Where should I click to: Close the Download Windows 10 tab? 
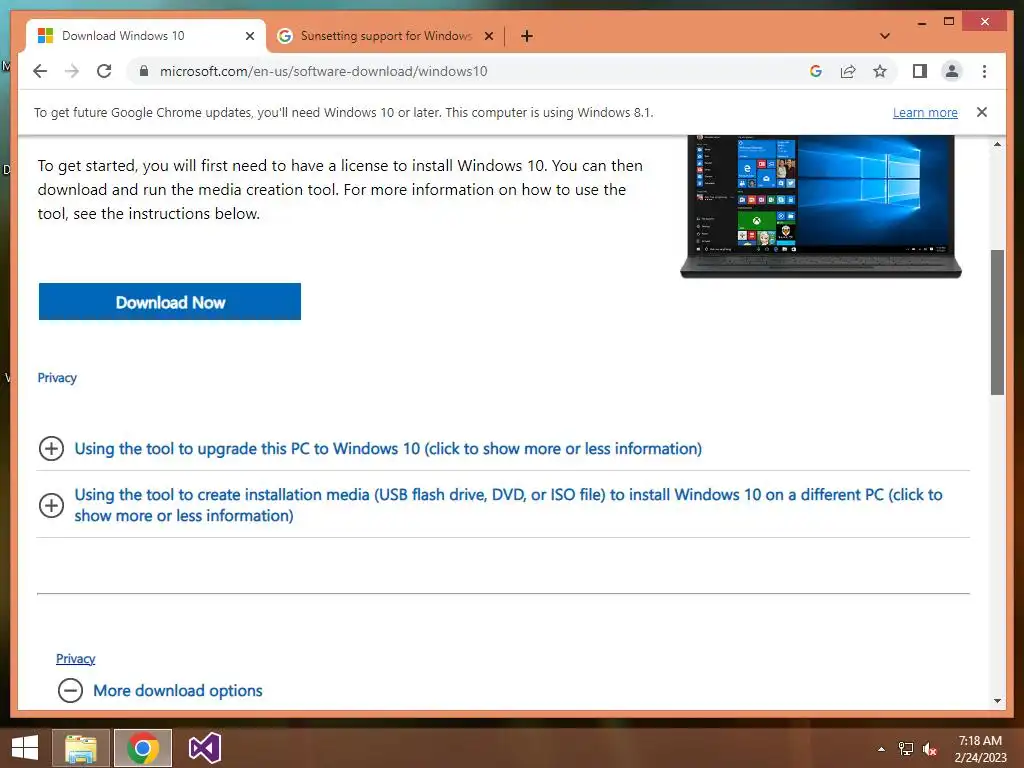[249, 36]
